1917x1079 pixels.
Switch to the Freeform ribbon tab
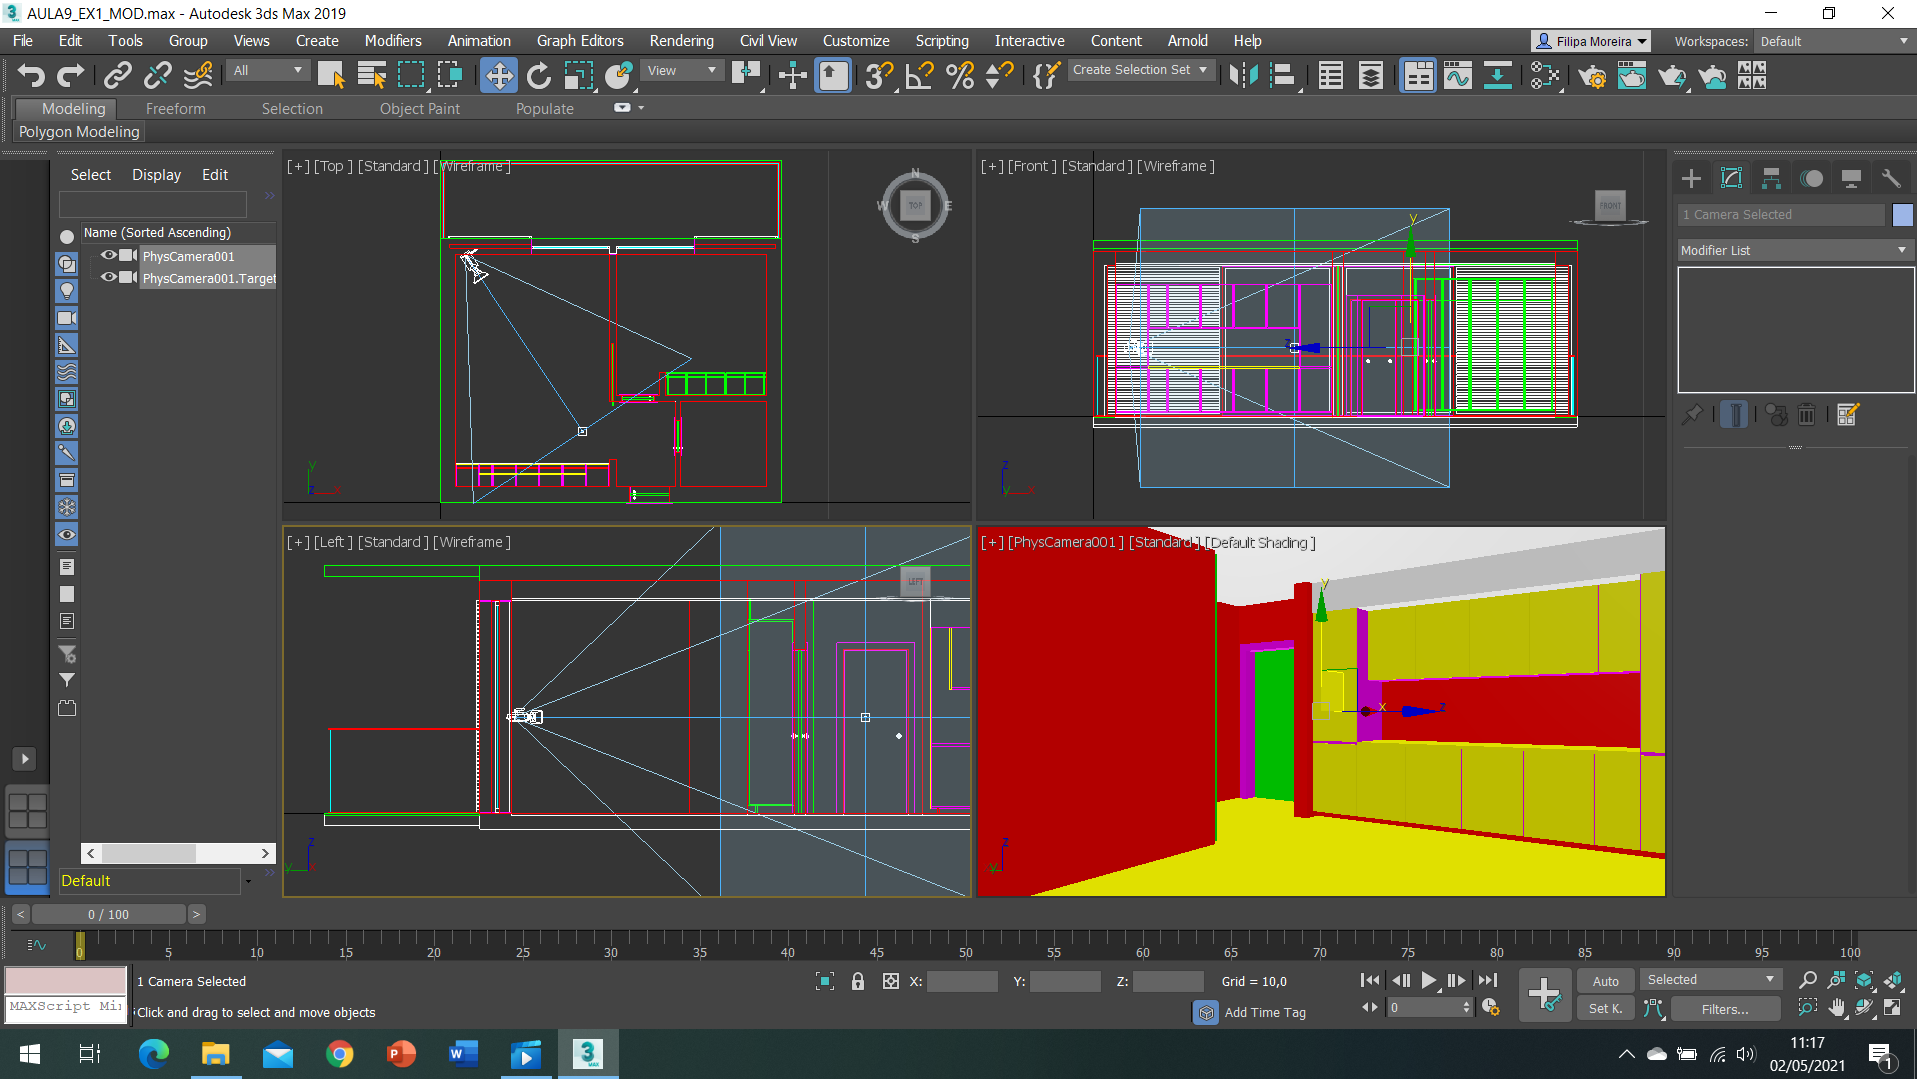175,109
